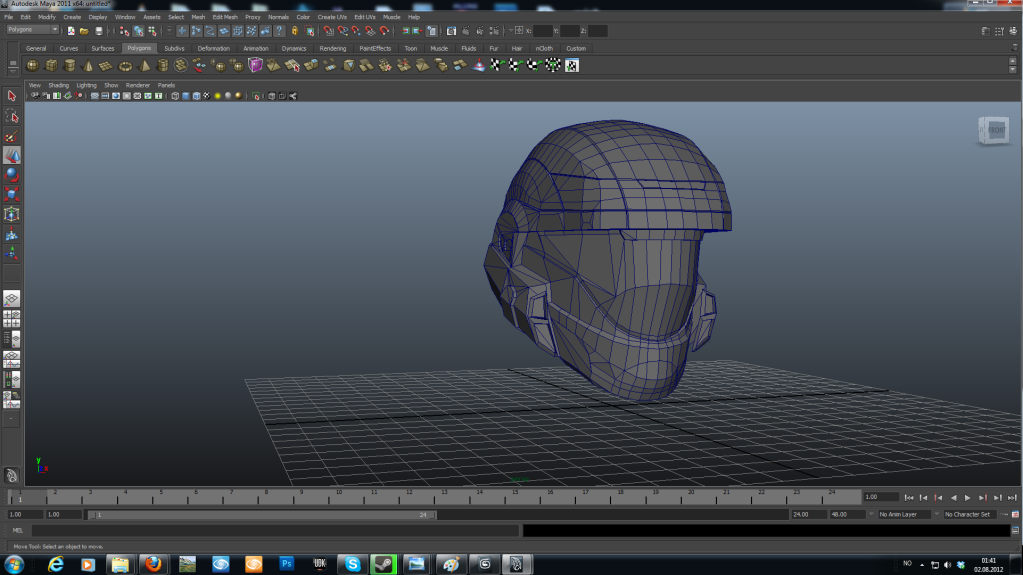The width and height of the screenshot is (1023, 575).
Task: Click the open scene folder icon
Action: pos(84,31)
